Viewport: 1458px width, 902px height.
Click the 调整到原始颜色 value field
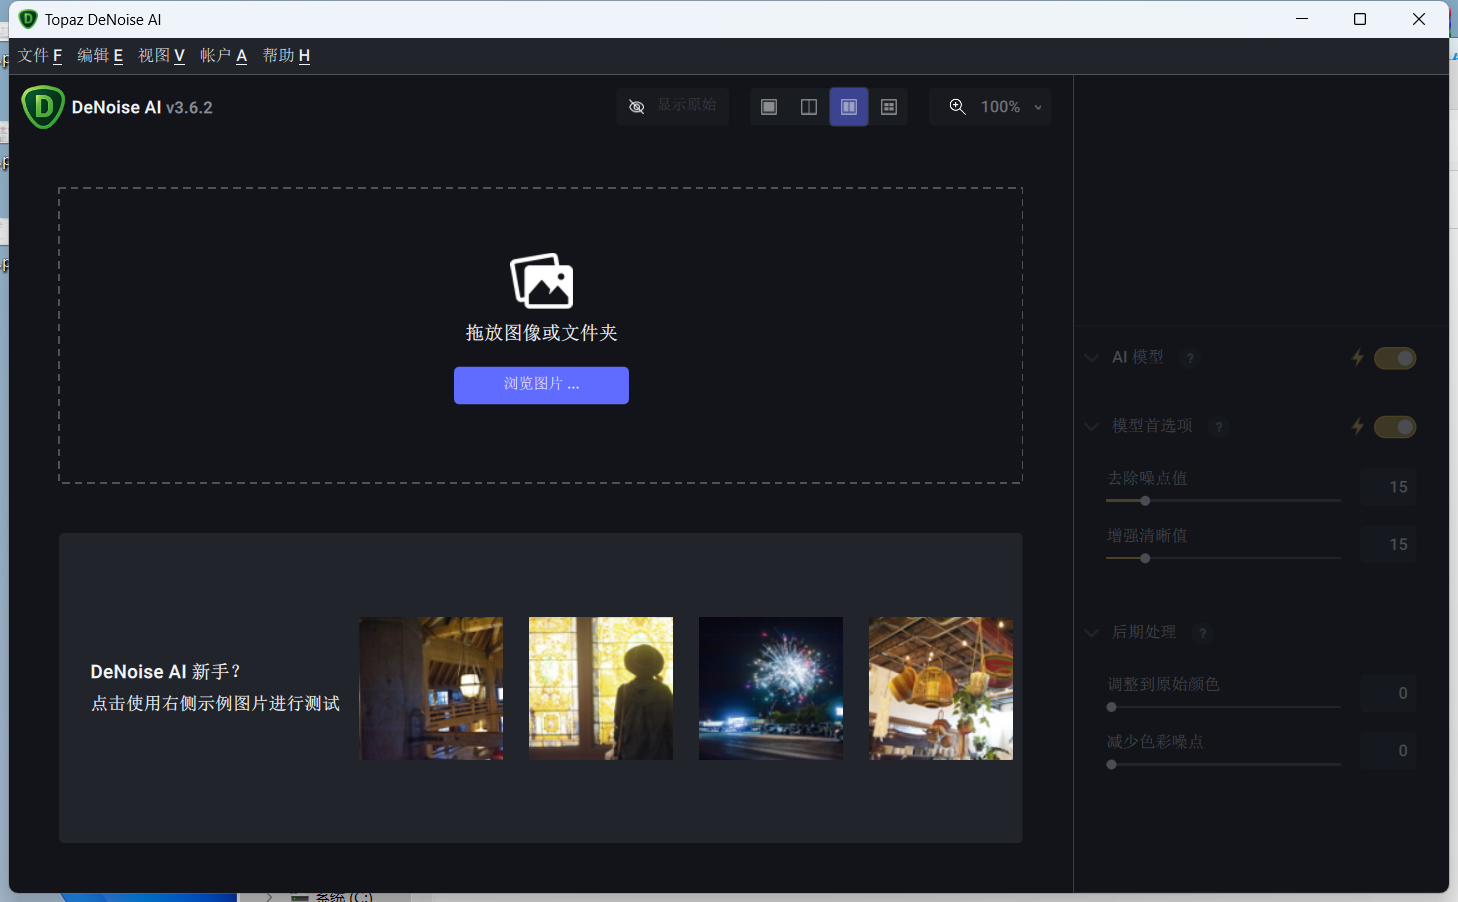click(1389, 693)
